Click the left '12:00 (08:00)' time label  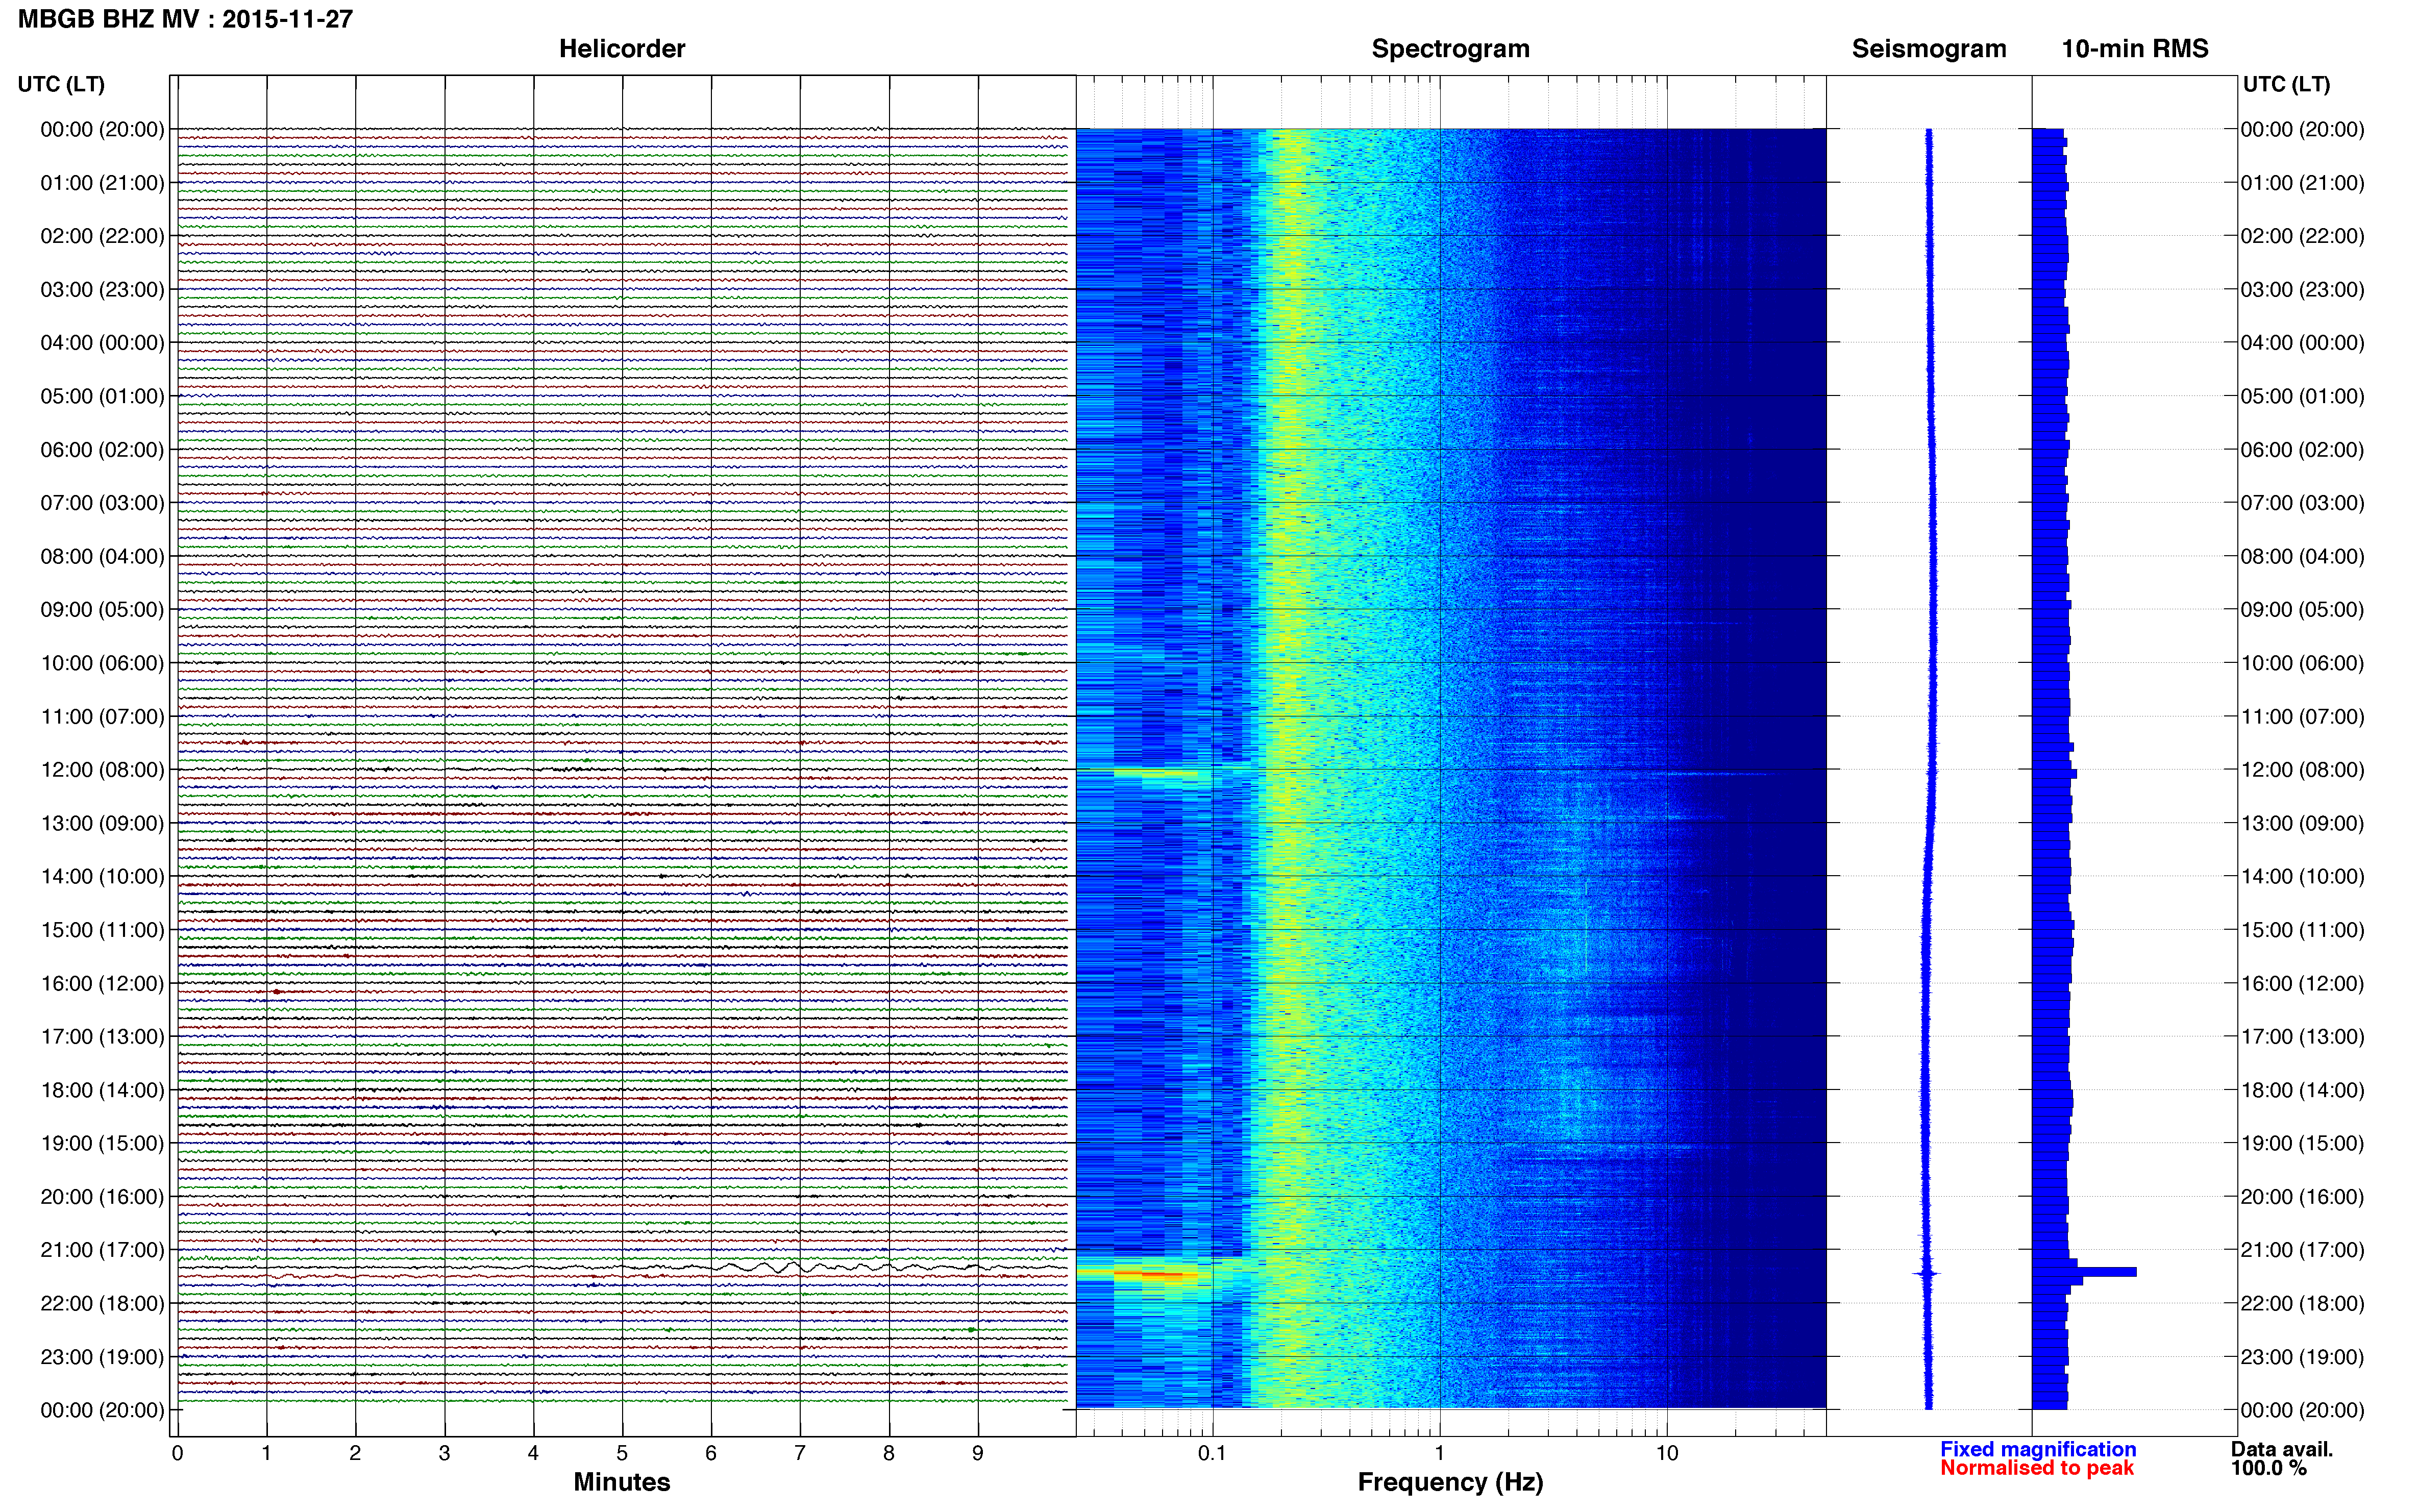102,770
